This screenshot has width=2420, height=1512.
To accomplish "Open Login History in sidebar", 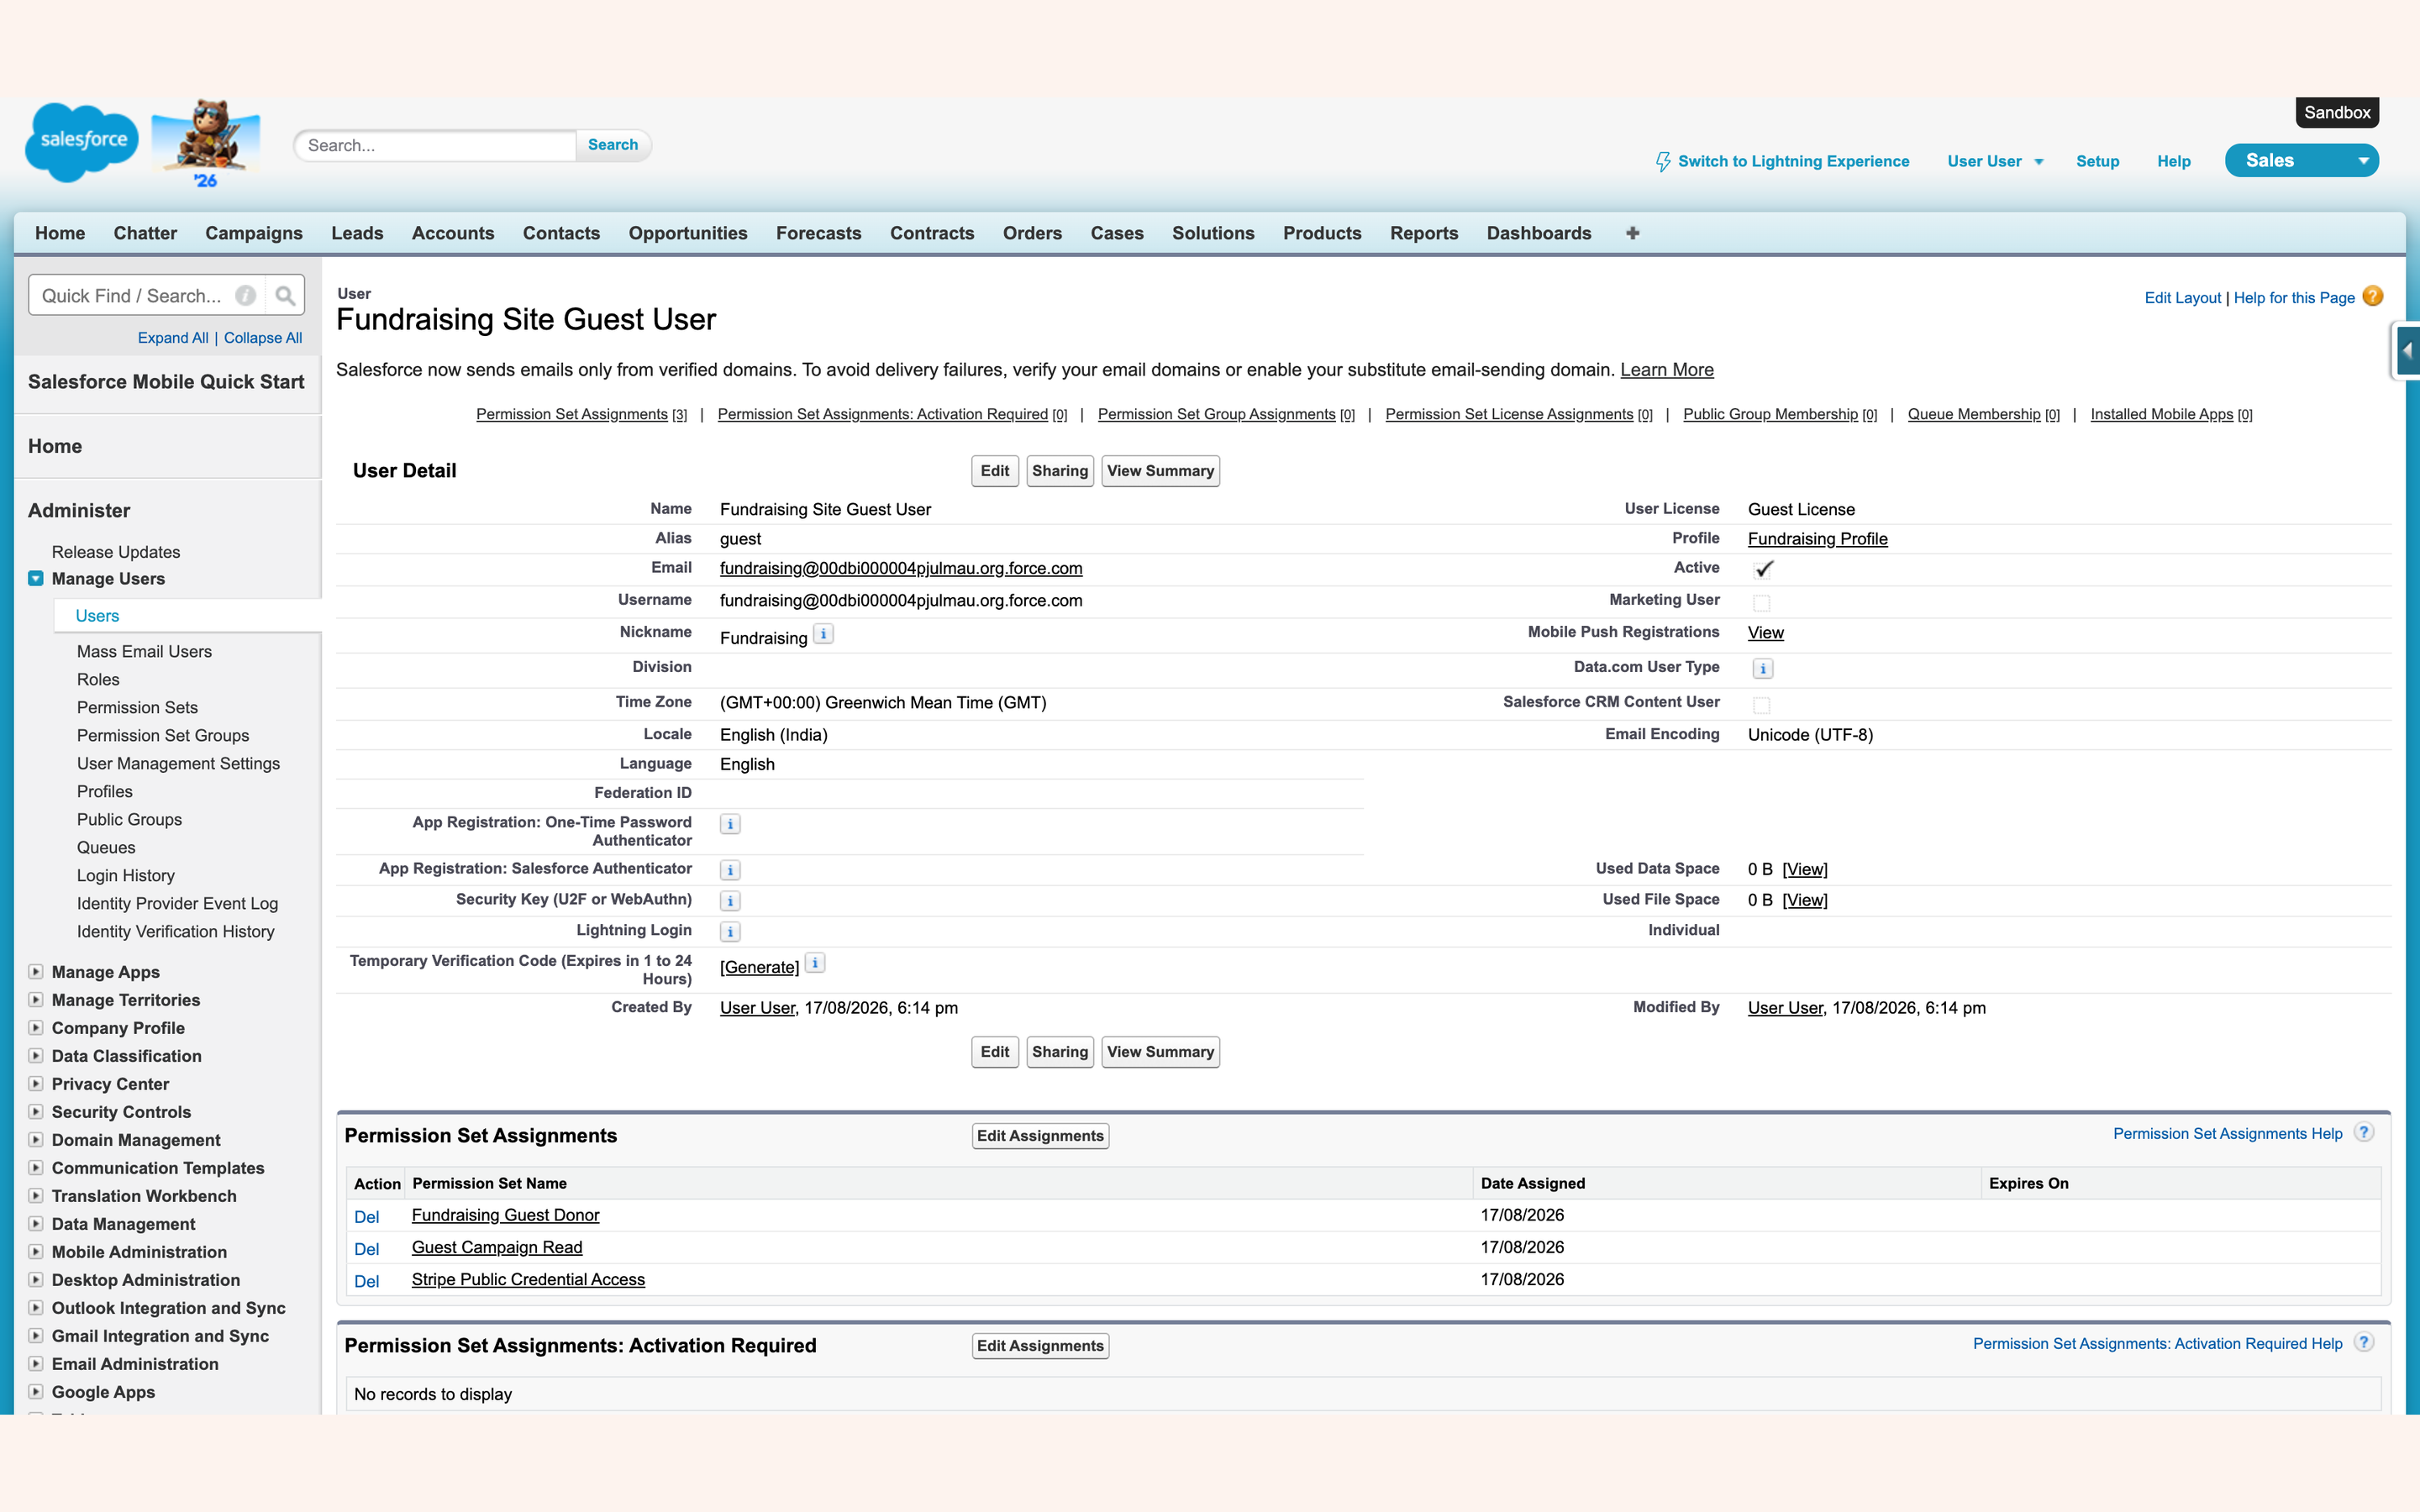I will tap(126, 875).
